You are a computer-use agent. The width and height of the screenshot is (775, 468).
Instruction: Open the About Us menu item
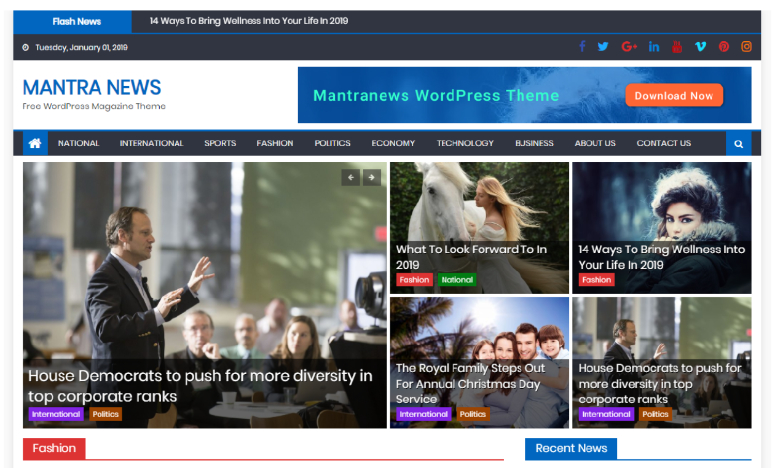tap(595, 143)
